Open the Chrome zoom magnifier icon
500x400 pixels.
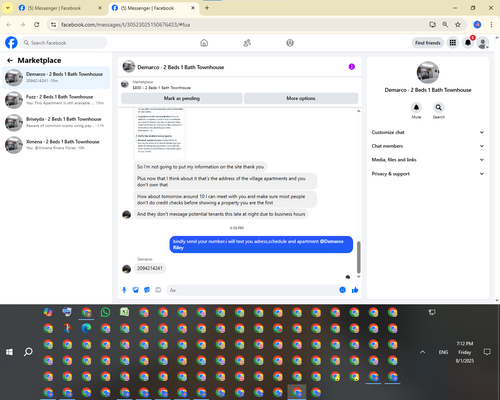pos(445,25)
